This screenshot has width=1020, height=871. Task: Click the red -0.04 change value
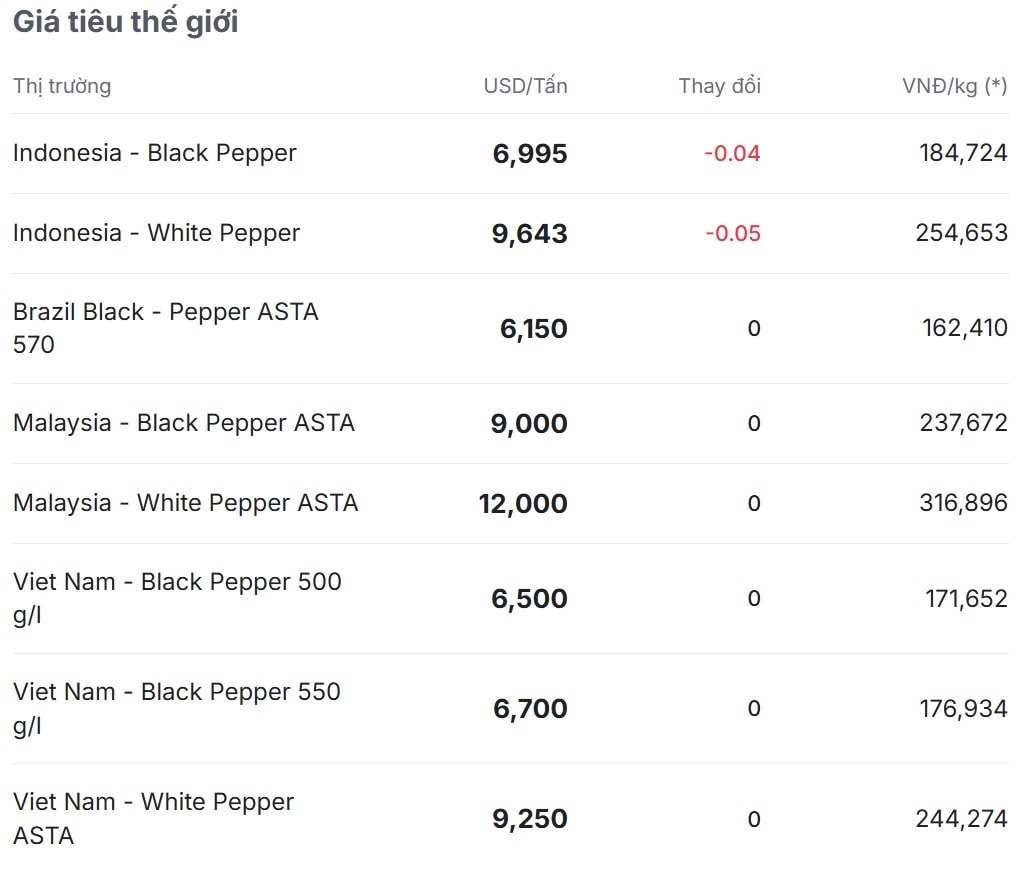point(732,154)
